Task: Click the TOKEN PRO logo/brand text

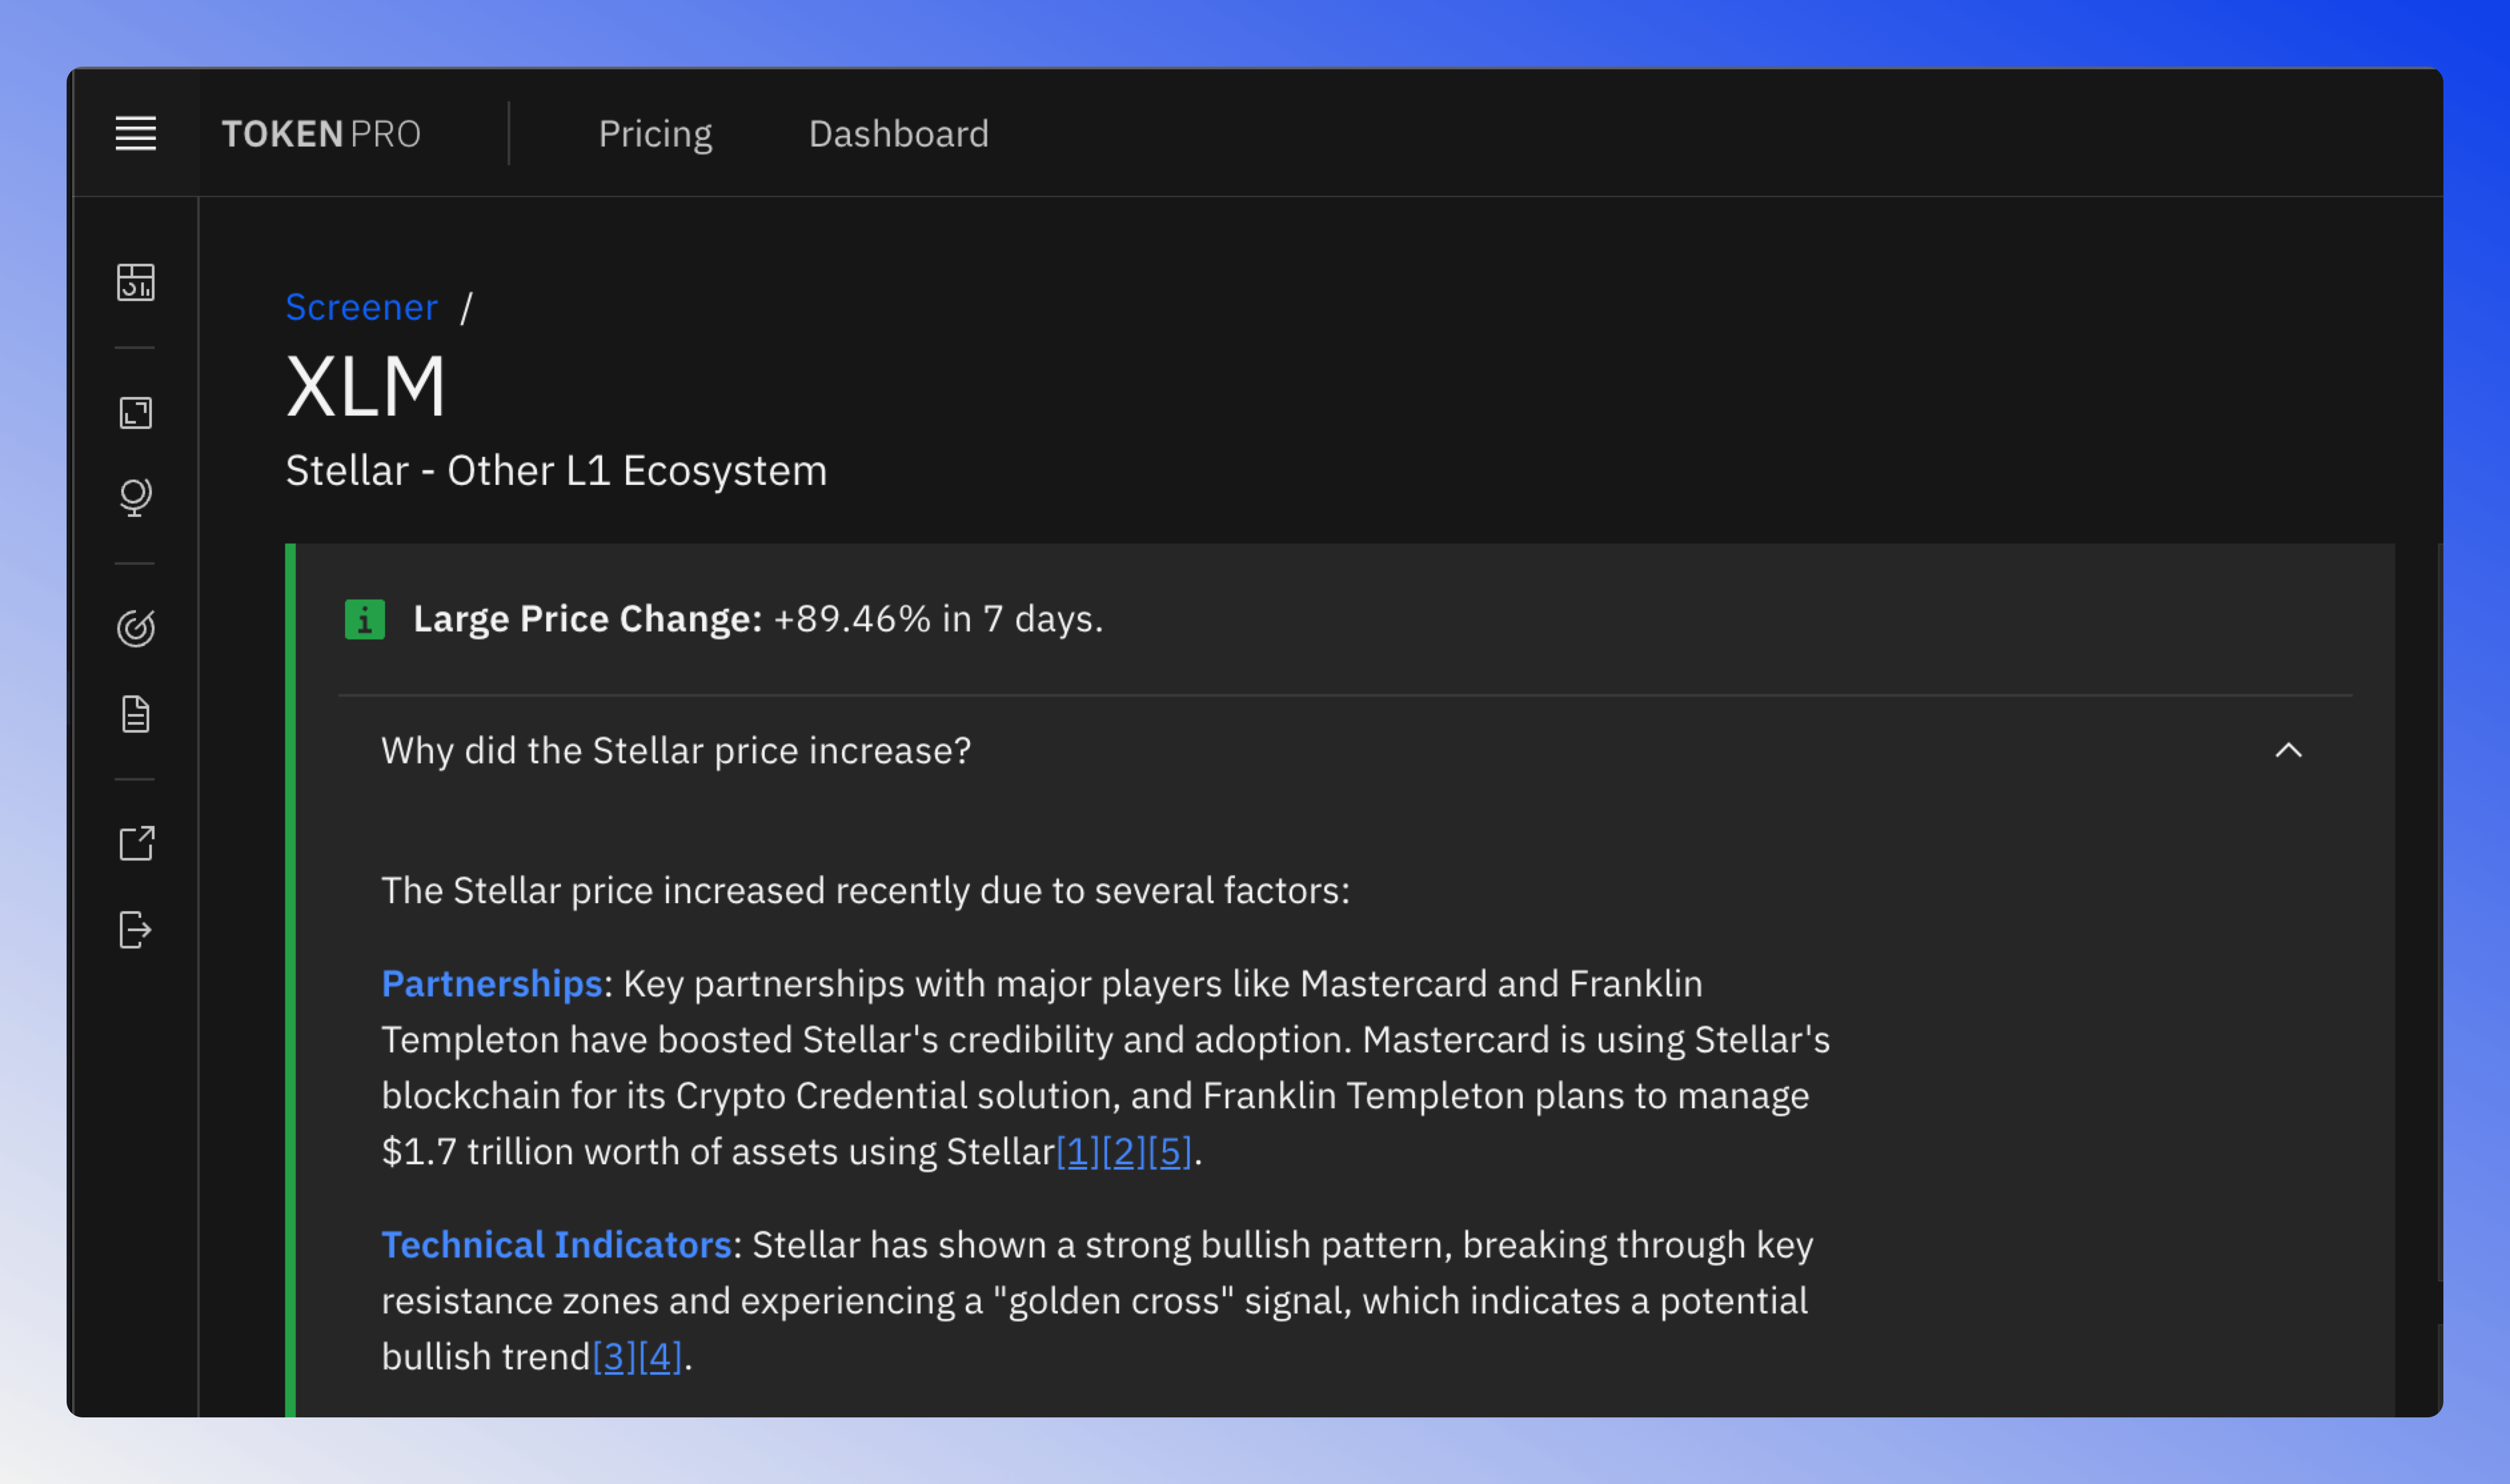Action: point(322,133)
